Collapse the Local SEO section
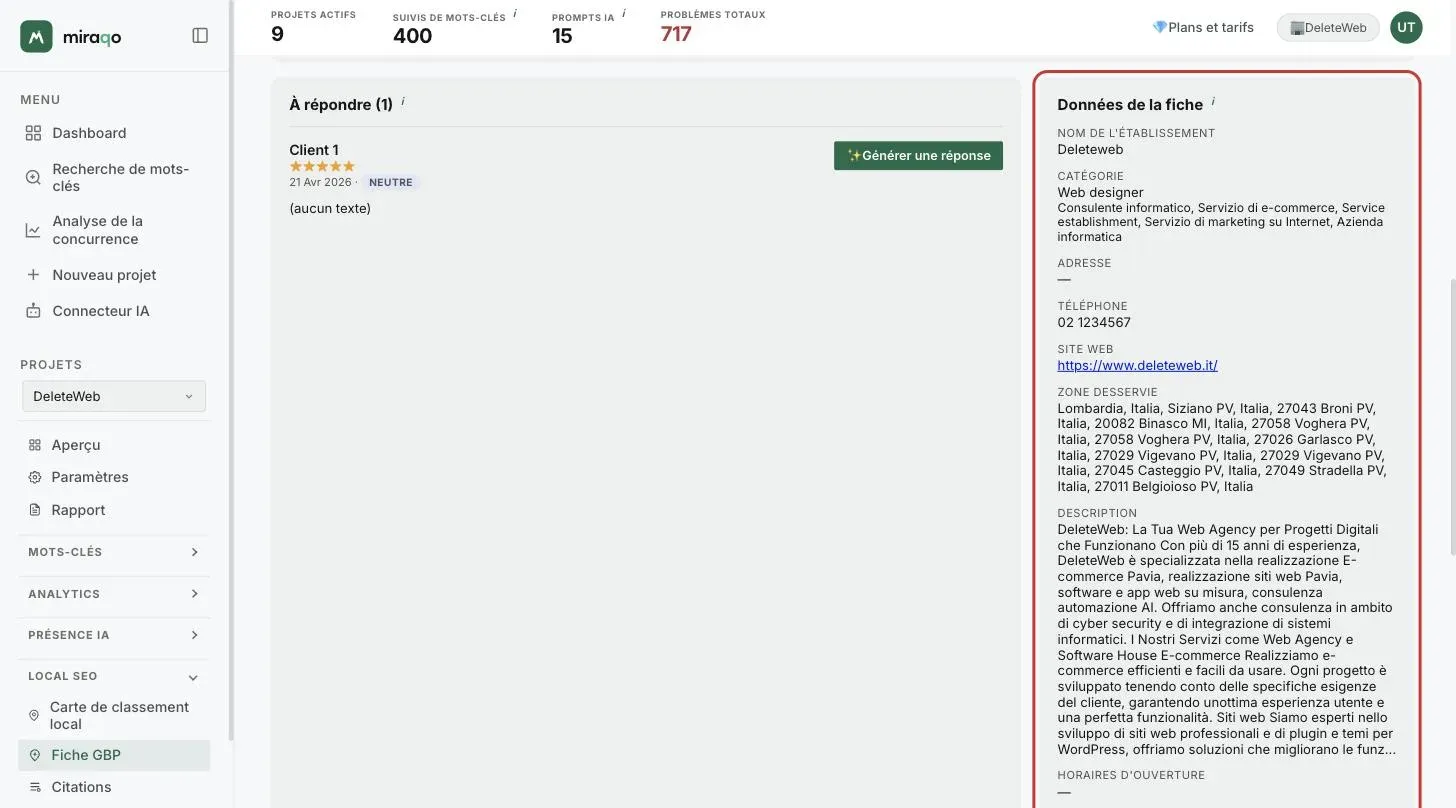This screenshot has width=1456, height=808. click(114, 677)
